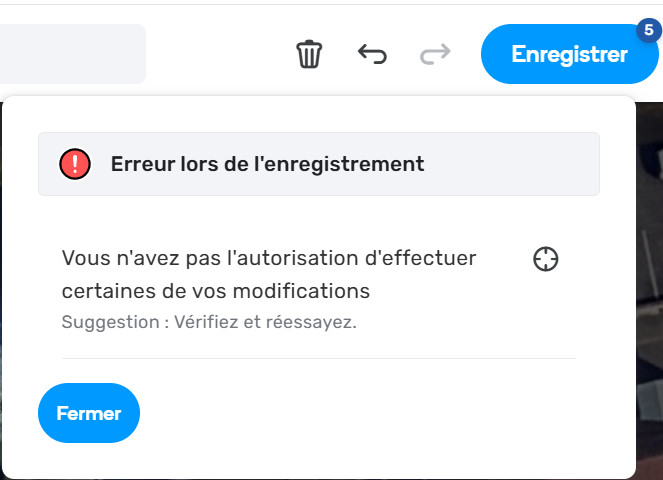Viewport: 663px width, 480px height.
Task: Save changes with the Enregistrer button
Action: (x=569, y=54)
